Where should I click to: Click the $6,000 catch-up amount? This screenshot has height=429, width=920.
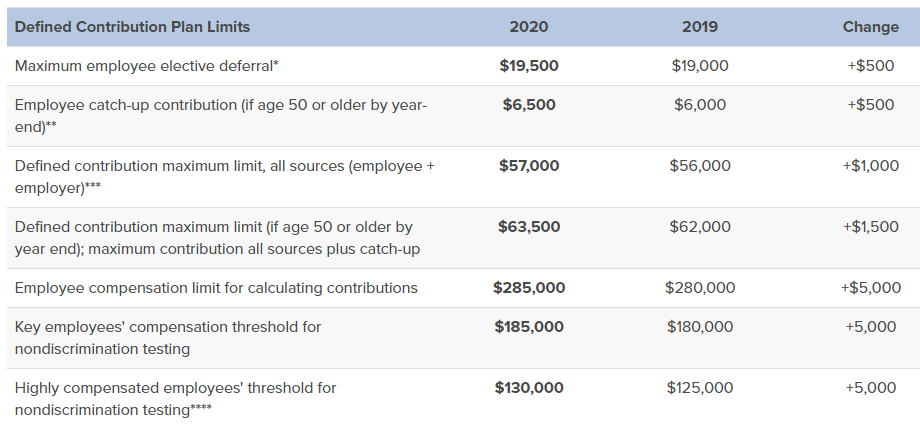[699, 105]
